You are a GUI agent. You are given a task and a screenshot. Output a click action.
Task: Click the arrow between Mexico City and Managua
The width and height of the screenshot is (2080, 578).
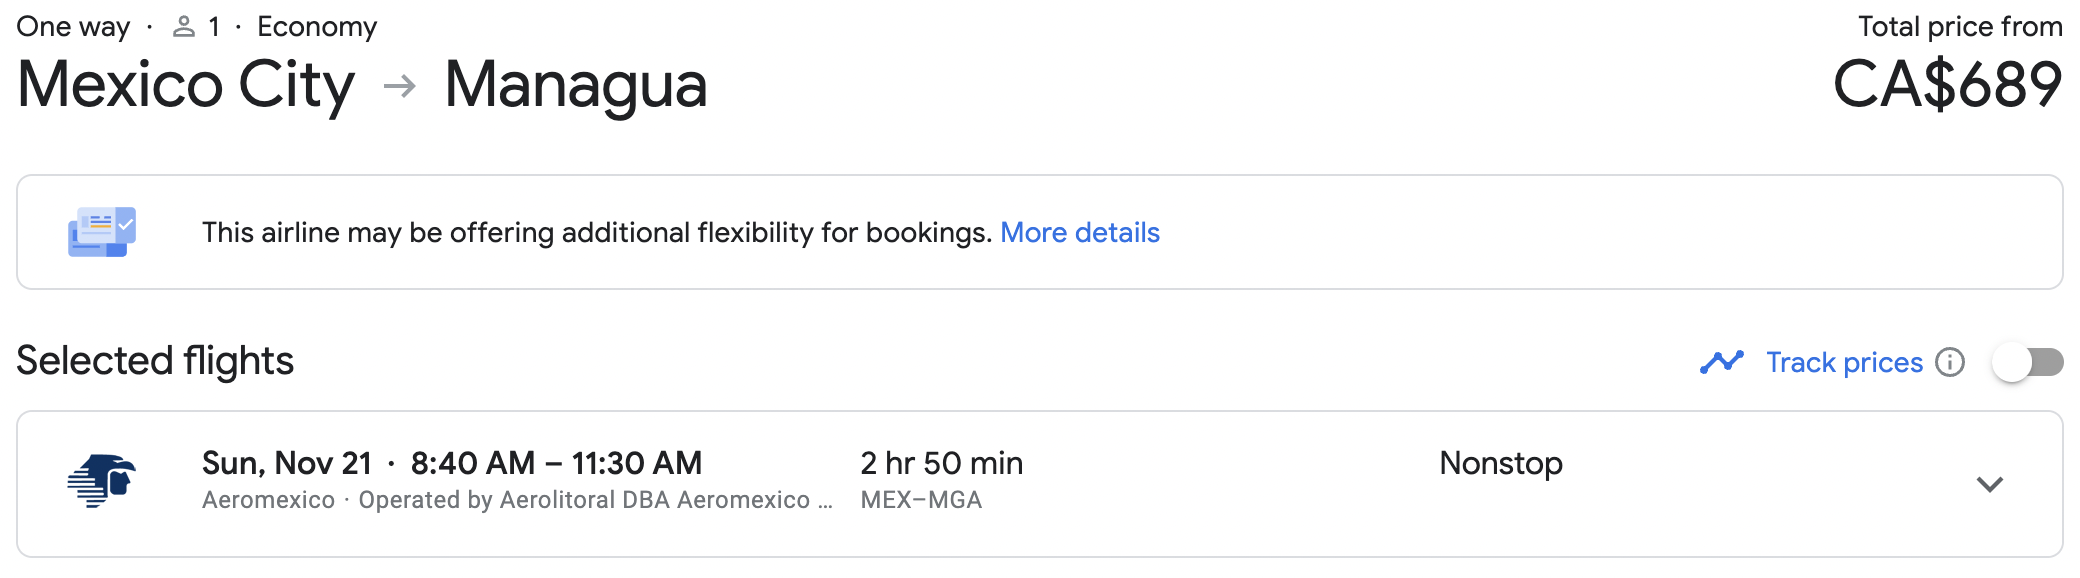tap(399, 86)
